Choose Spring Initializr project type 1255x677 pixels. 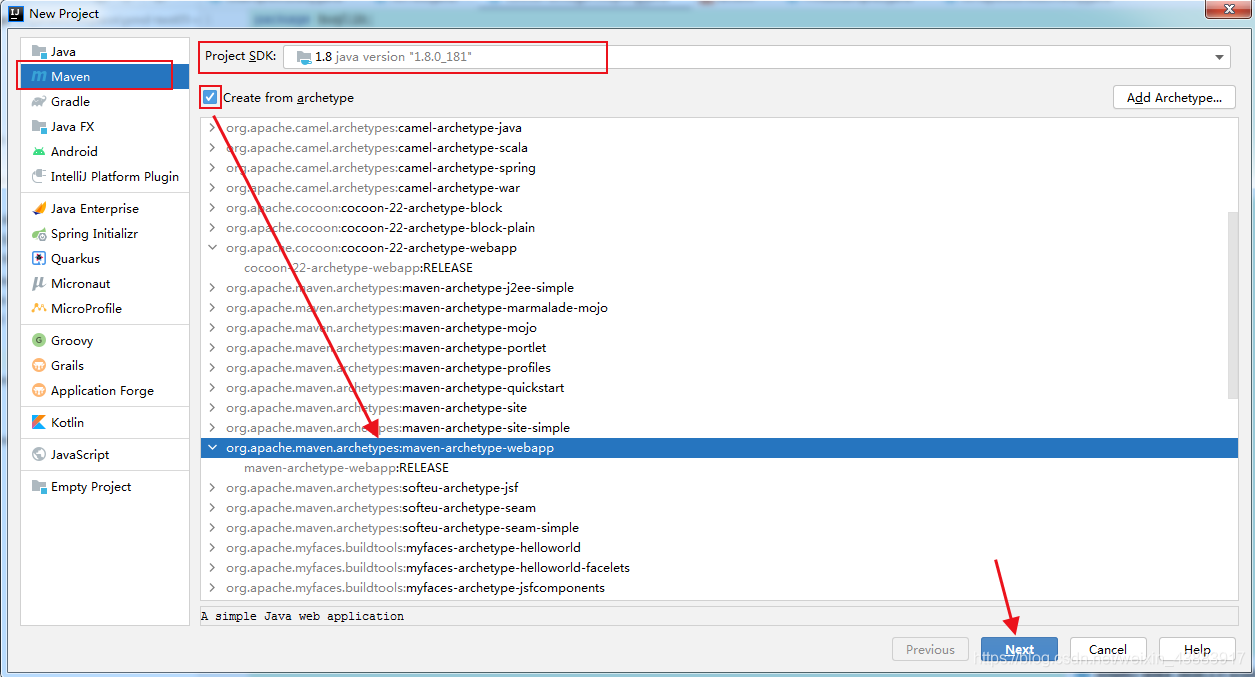(105, 233)
